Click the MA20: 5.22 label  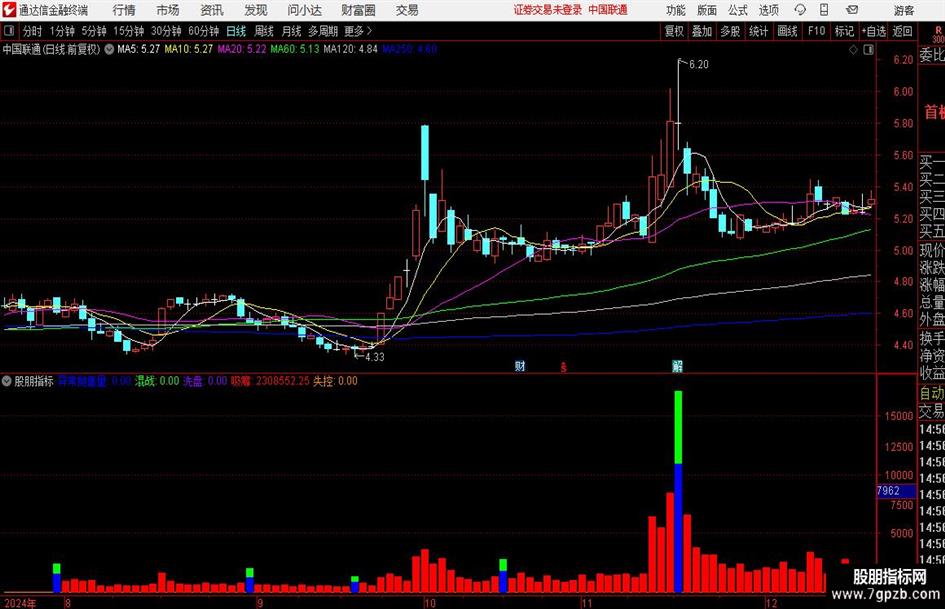pyautogui.click(x=242, y=49)
